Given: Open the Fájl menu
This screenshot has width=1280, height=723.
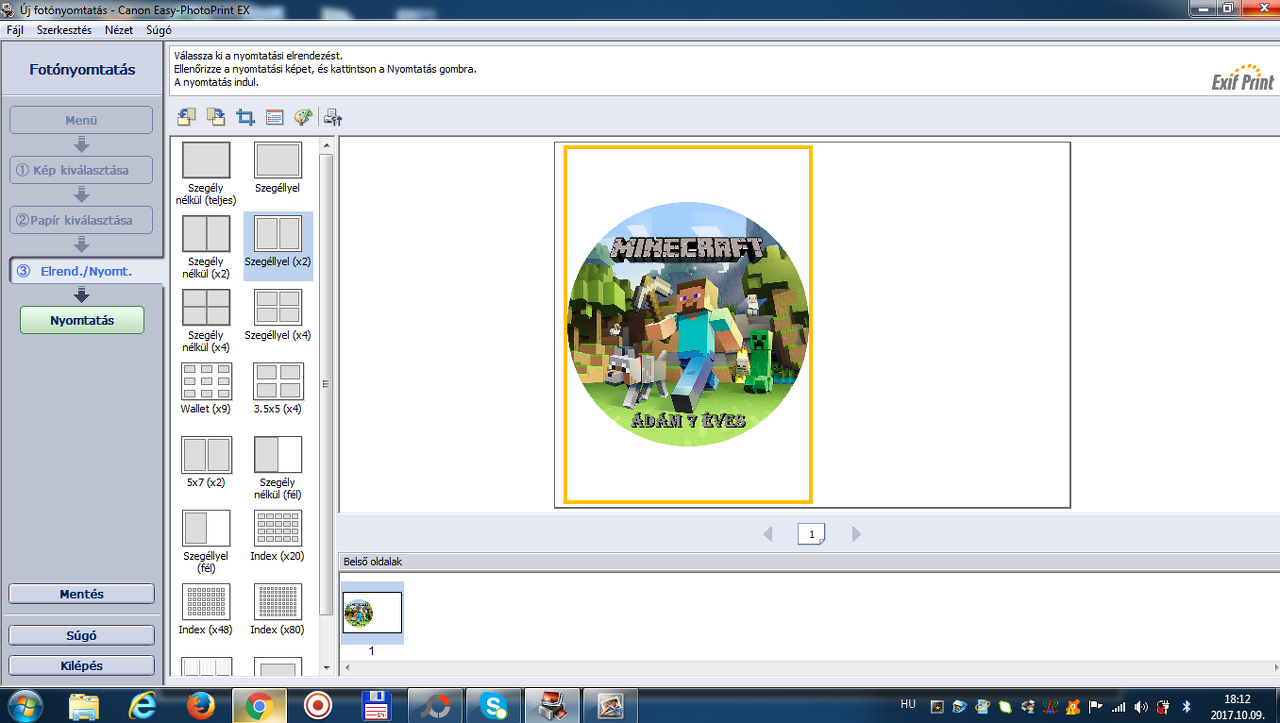Looking at the screenshot, I should click(15, 30).
